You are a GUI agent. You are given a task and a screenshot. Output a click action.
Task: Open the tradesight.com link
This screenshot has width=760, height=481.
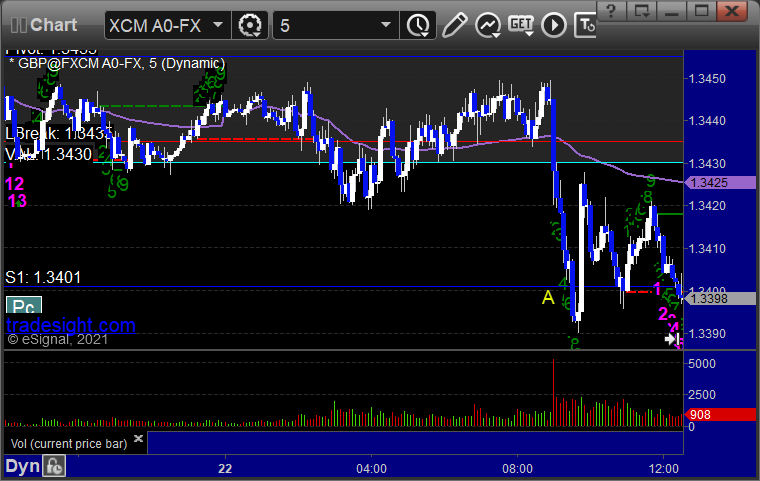click(71, 325)
